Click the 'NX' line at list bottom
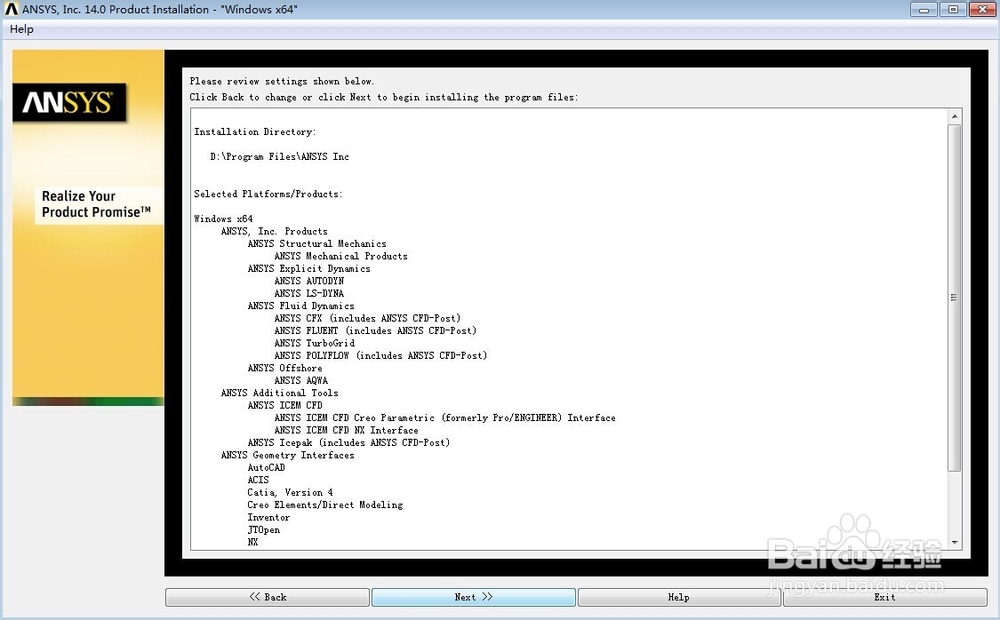The image size is (1000, 620). (253, 542)
